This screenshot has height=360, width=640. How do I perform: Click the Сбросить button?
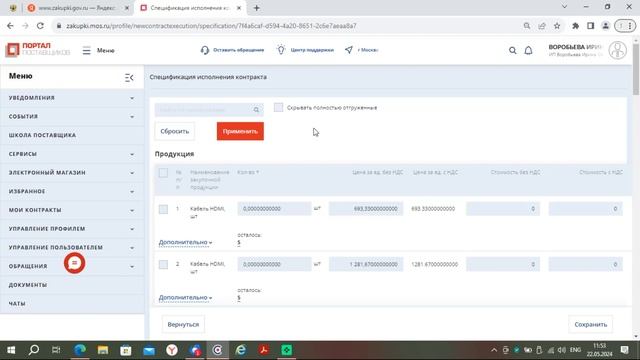tap(175, 131)
